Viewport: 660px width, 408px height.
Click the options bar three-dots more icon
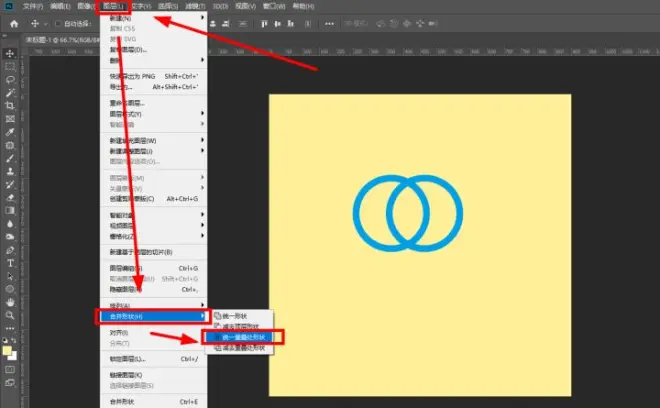pyautogui.click(x=329, y=24)
